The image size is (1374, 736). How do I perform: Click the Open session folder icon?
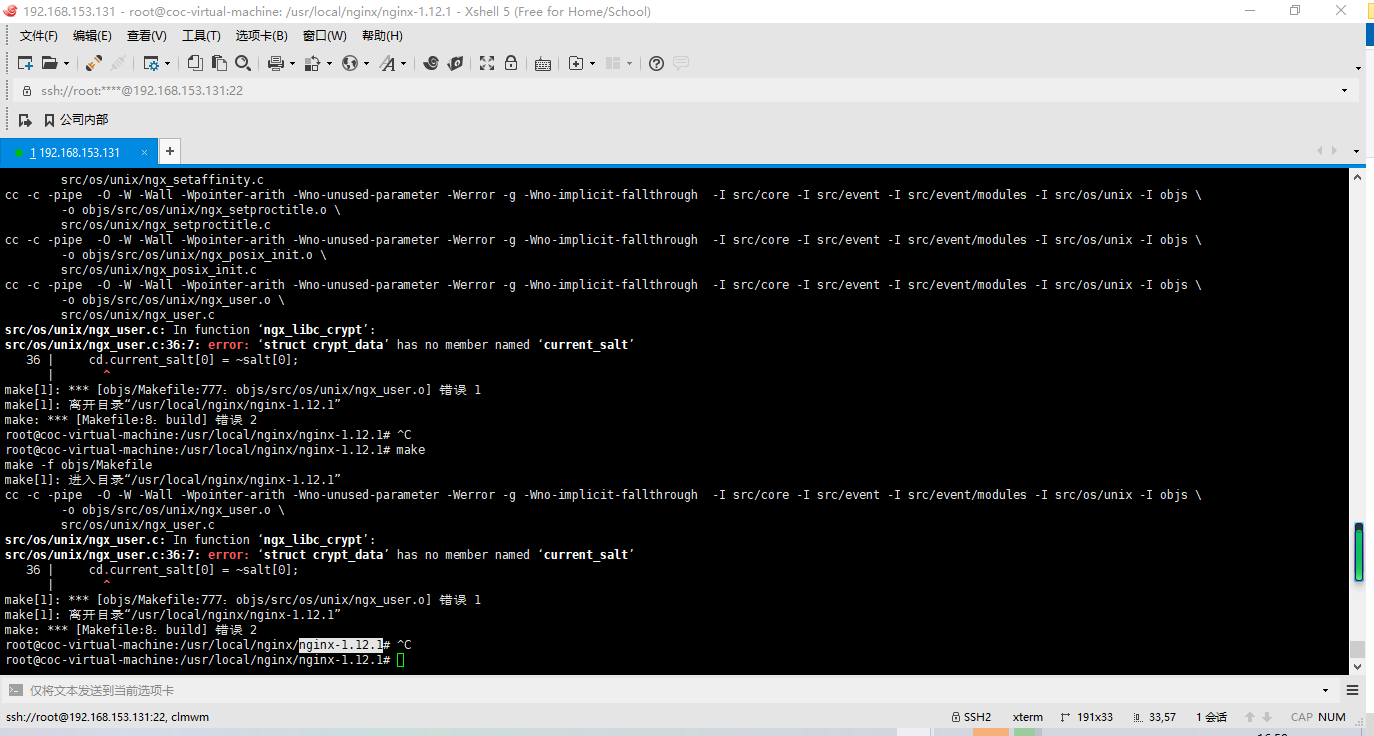(49, 63)
